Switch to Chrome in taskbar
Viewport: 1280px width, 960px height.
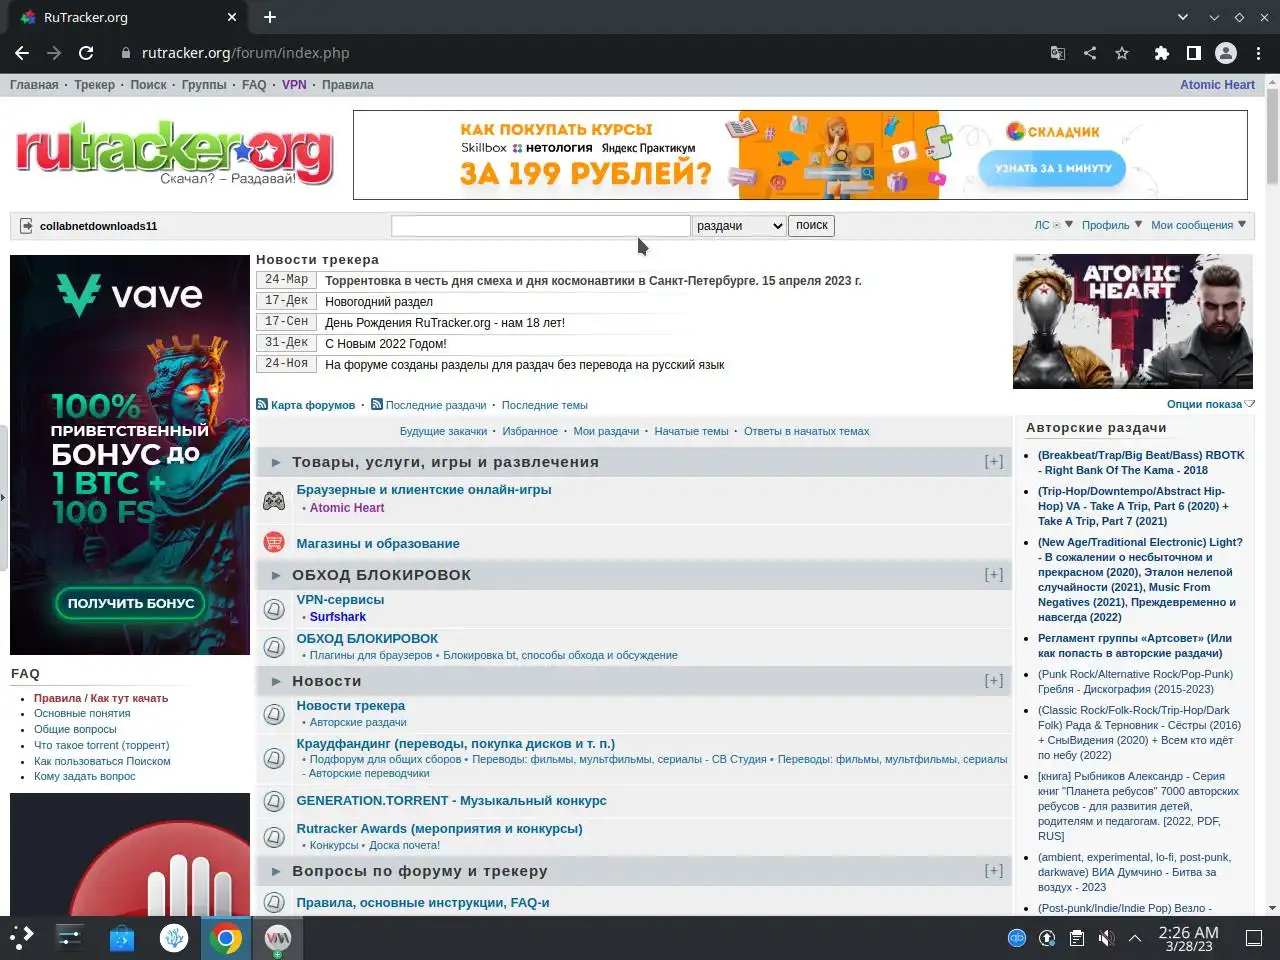(226, 938)
